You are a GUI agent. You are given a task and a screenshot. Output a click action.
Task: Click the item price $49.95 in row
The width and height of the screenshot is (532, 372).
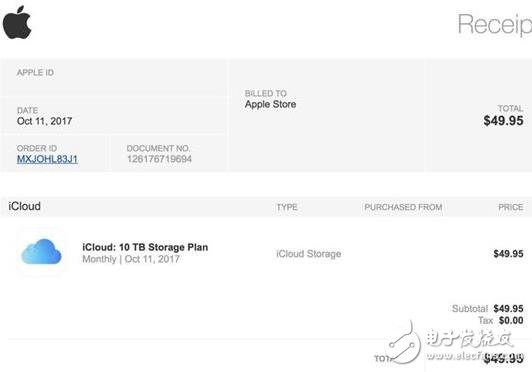pyautogui.click(x=508, y=254)
